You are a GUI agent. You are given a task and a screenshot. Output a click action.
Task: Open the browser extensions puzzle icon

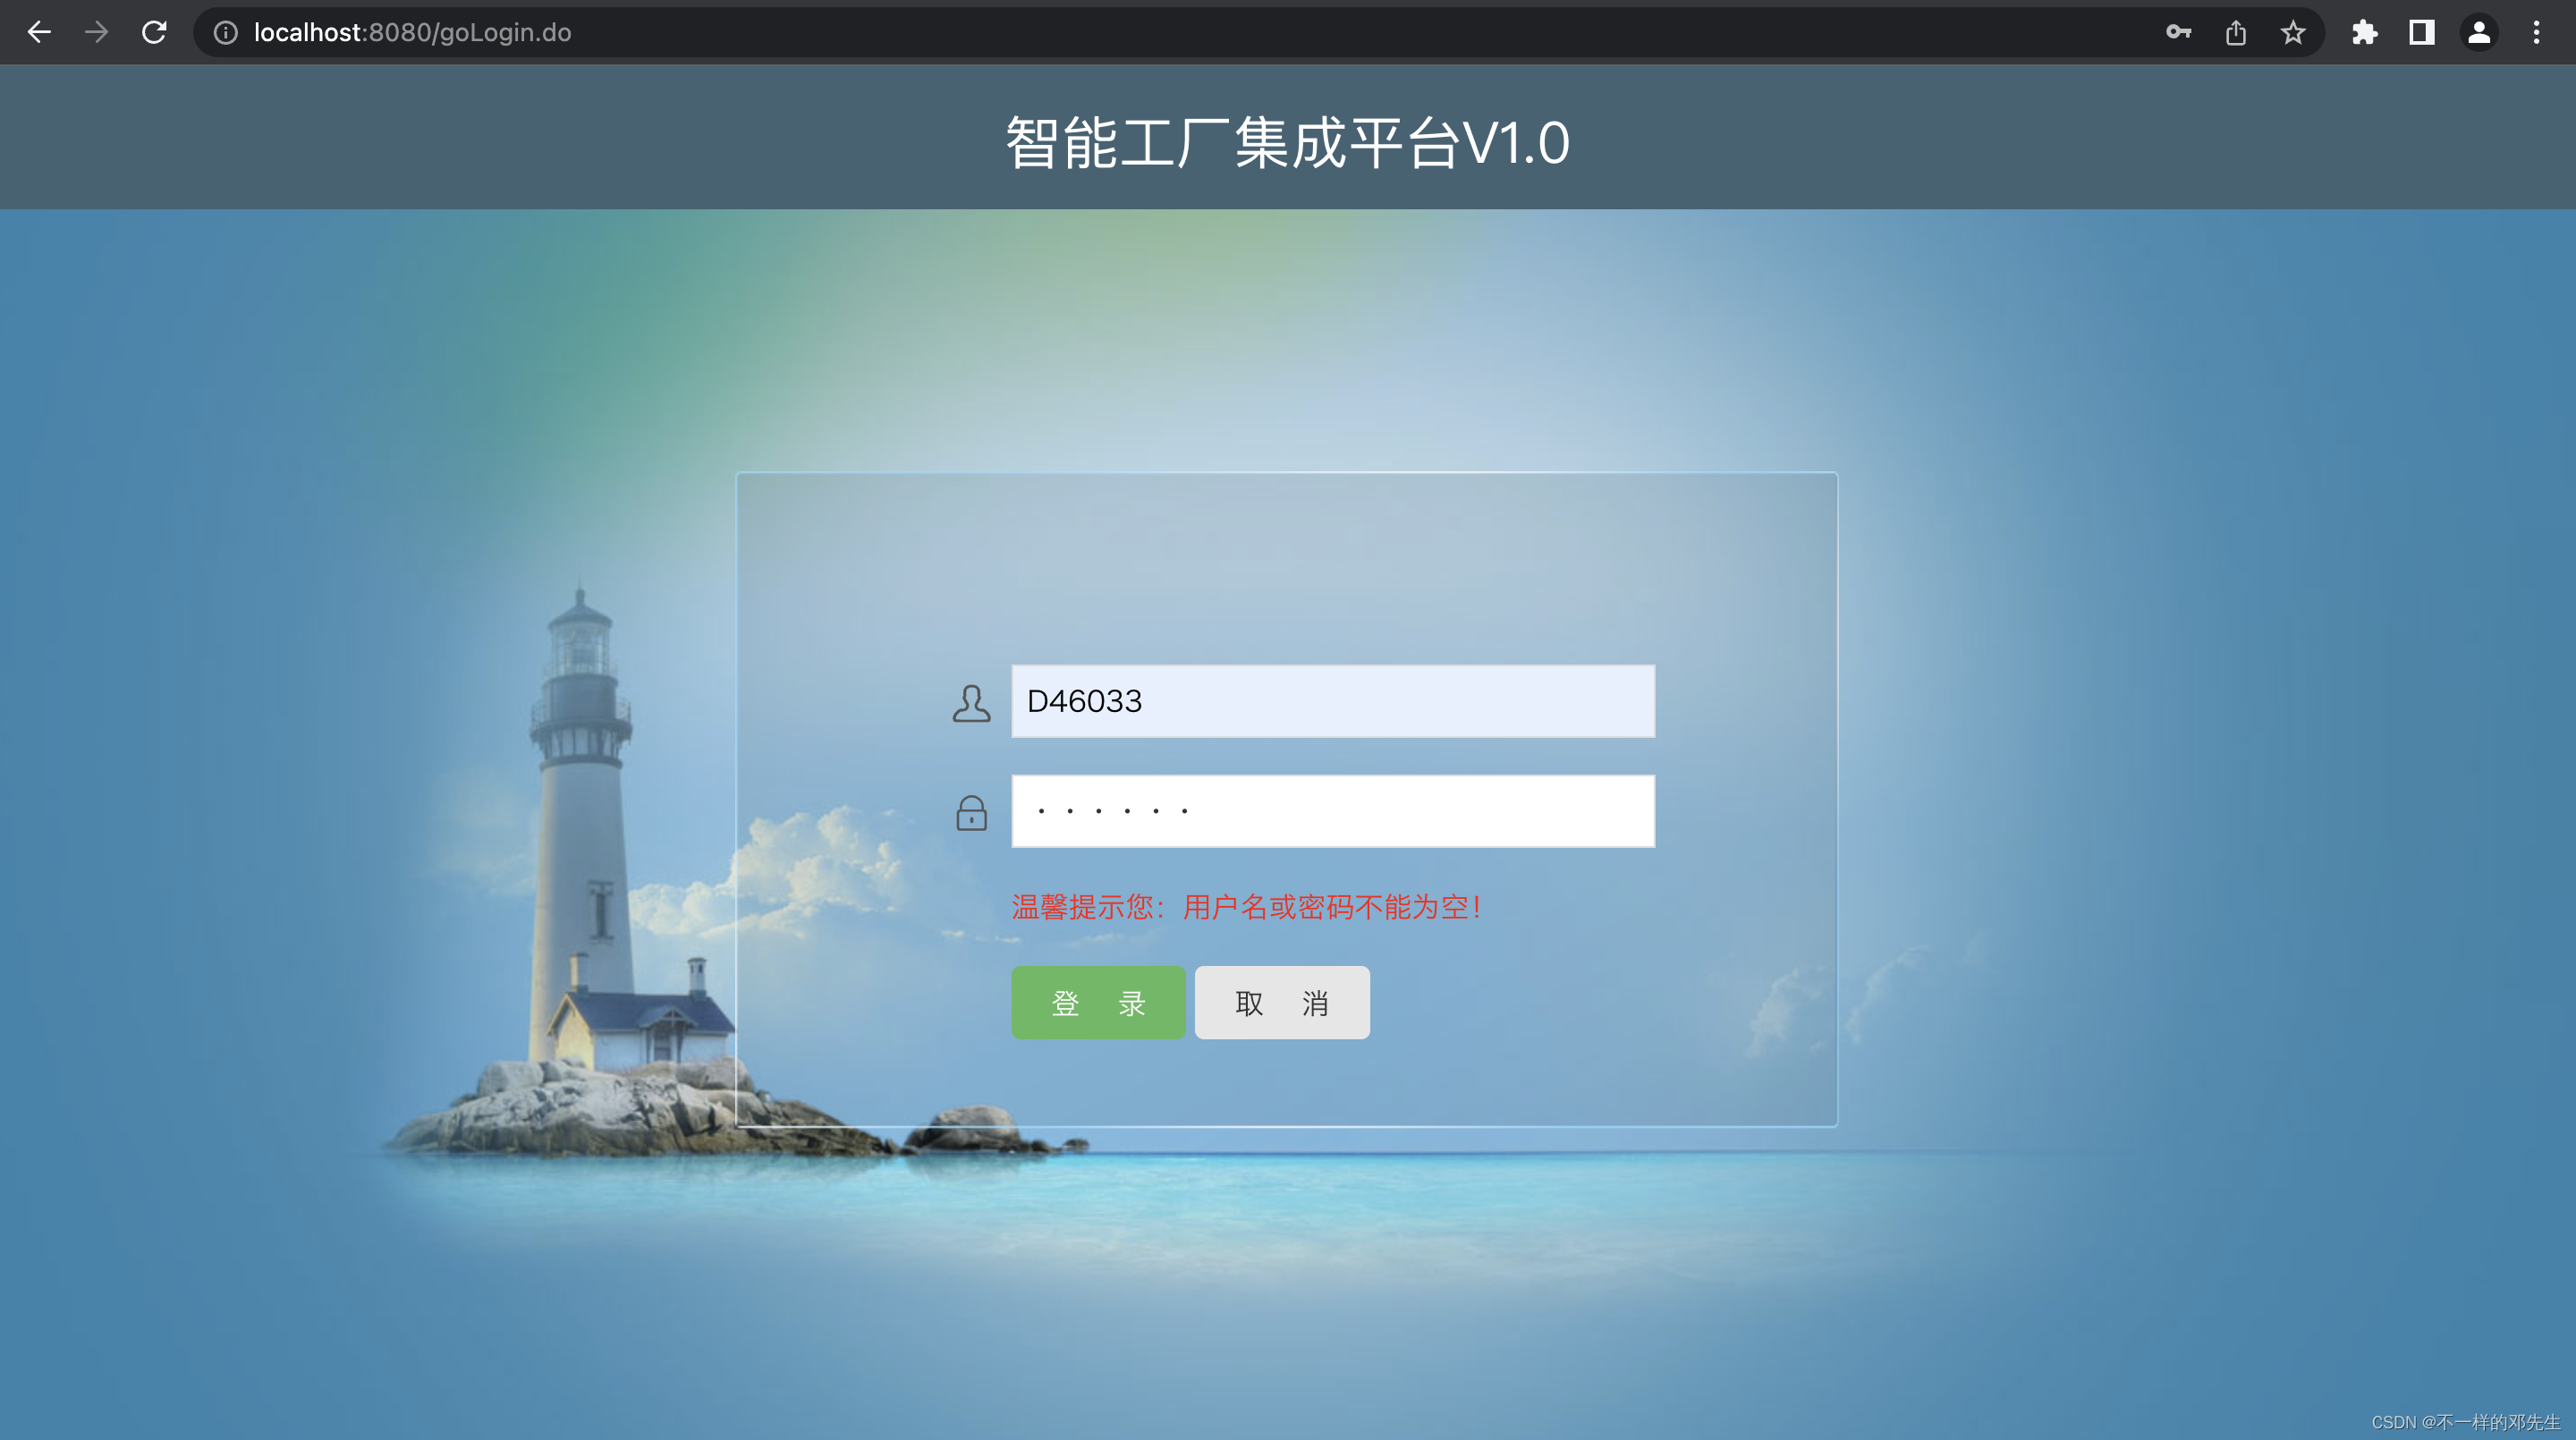2366,32
